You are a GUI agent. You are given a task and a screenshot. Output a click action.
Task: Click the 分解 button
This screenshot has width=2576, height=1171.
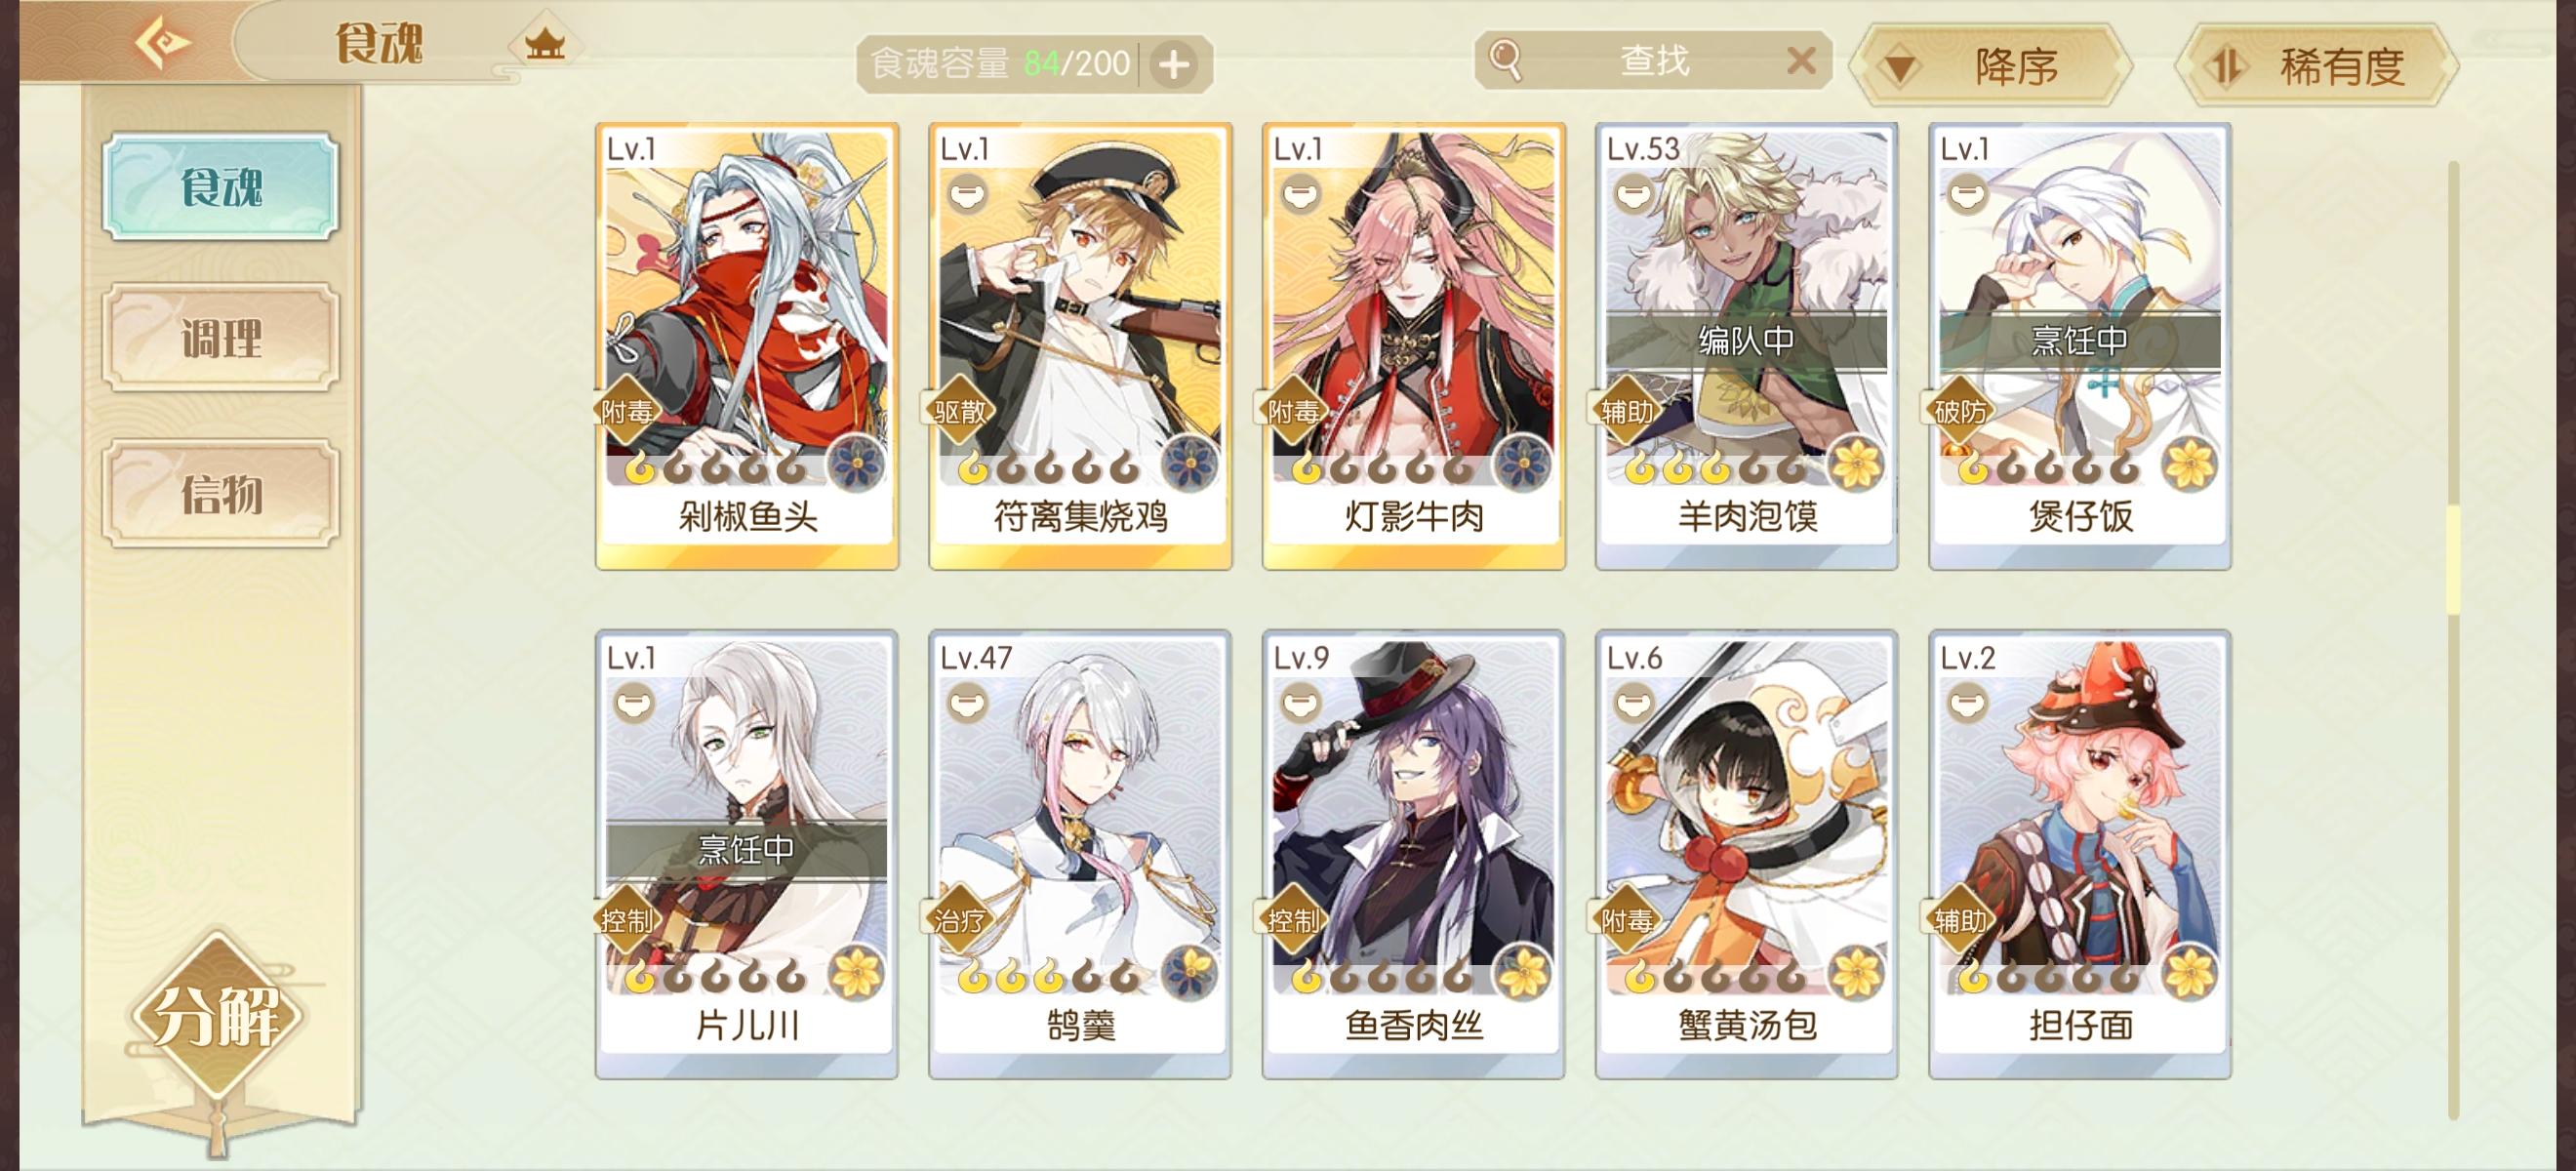pos(216,1017)
